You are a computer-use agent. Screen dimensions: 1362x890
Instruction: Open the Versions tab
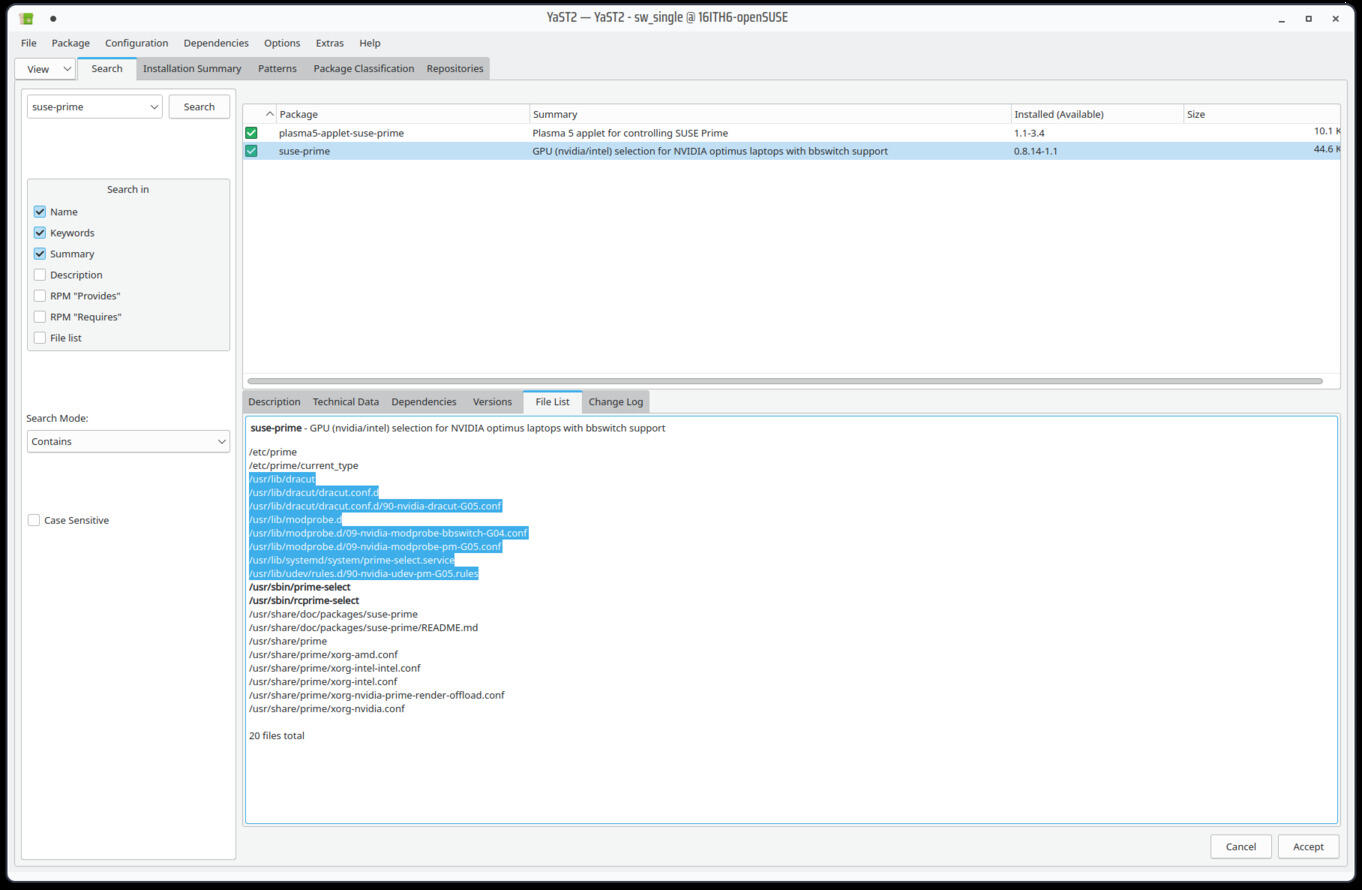click(492, 402)
